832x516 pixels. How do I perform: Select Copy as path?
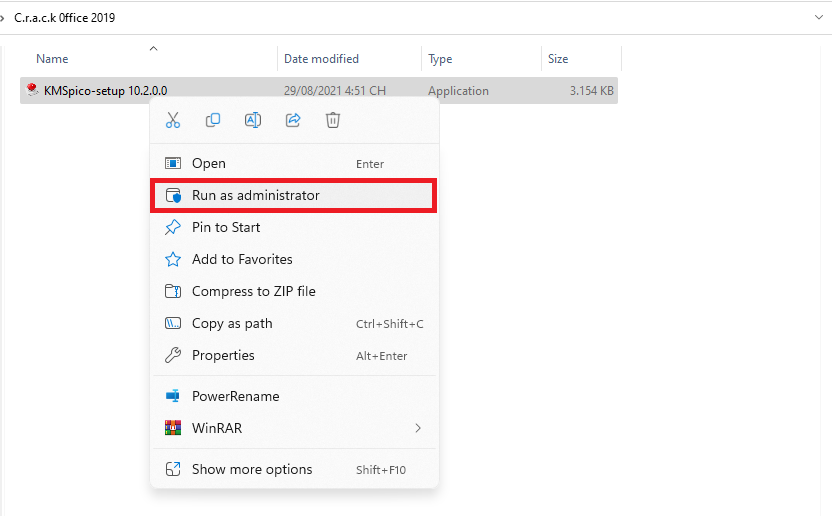point(232,323)
